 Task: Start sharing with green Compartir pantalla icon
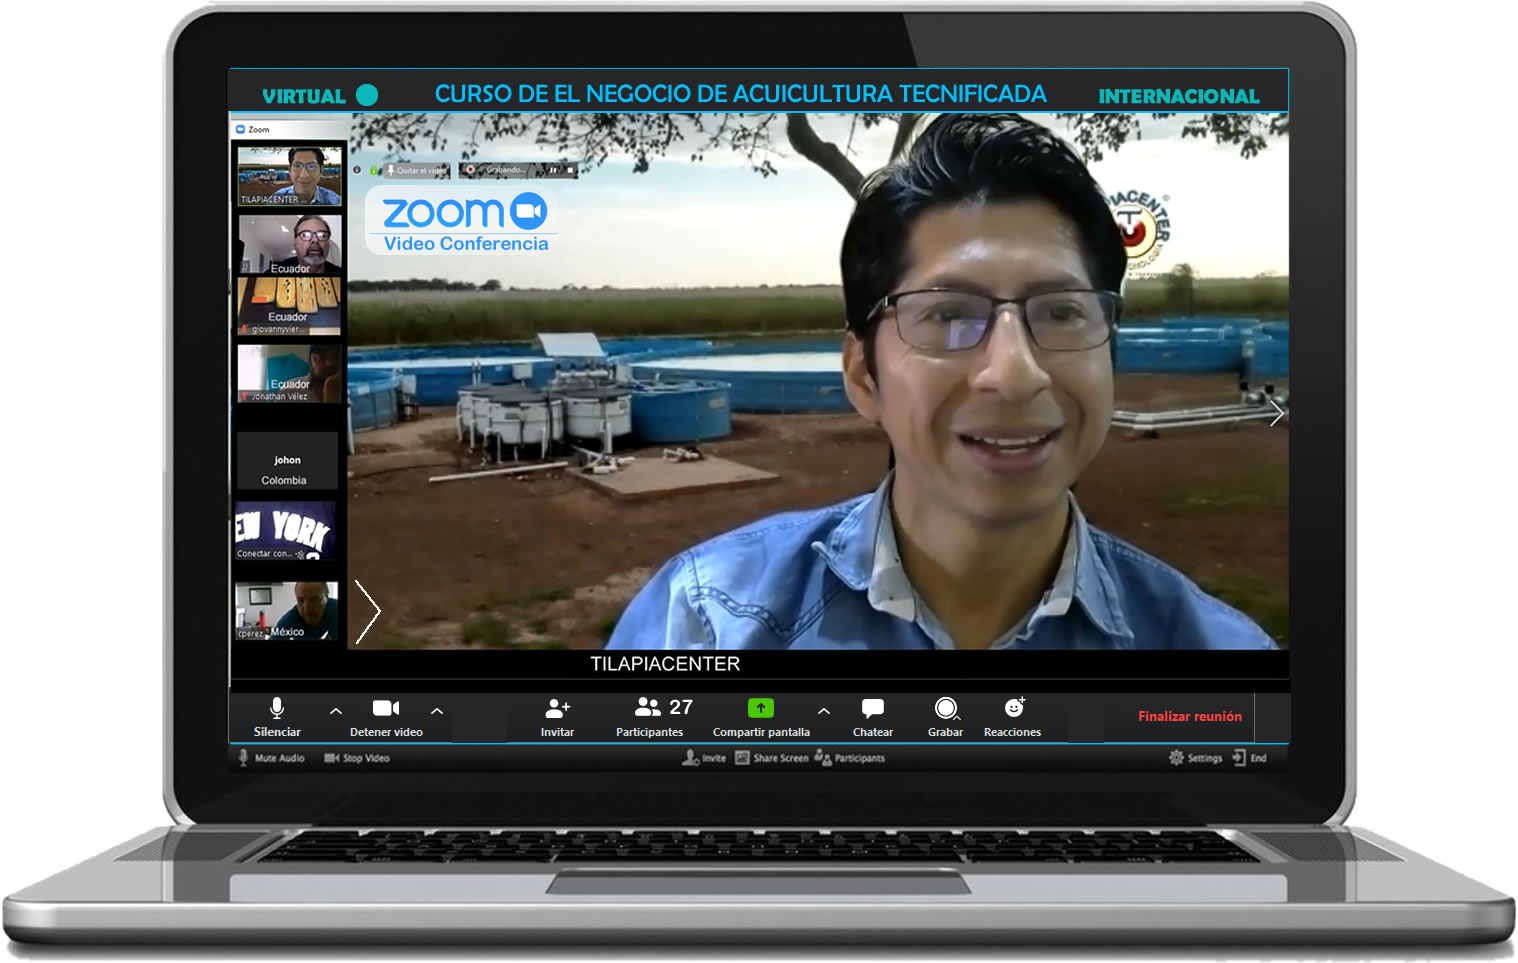(761, 708)
